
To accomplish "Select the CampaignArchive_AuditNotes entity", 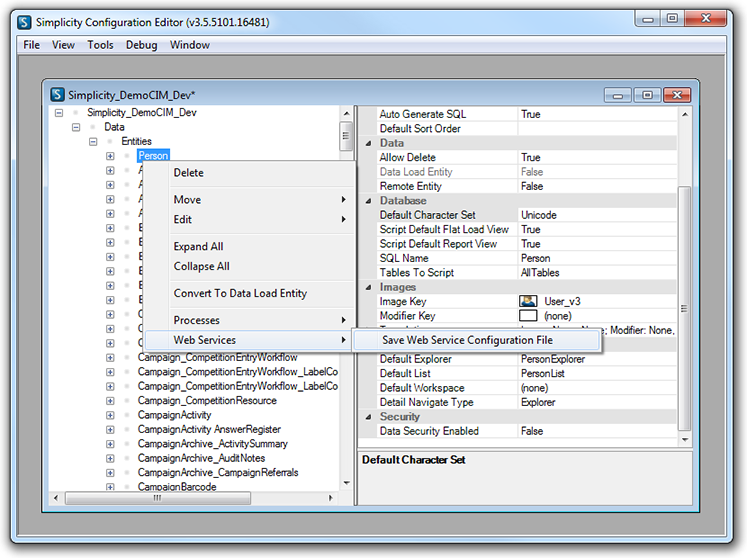I will point(202,458).
